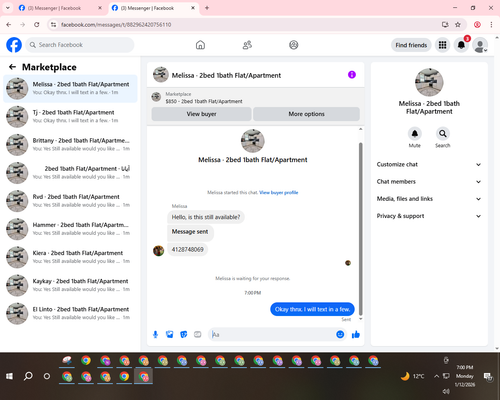500x400 pixels.
Task: Open Windows notification center
Action: 488,376
